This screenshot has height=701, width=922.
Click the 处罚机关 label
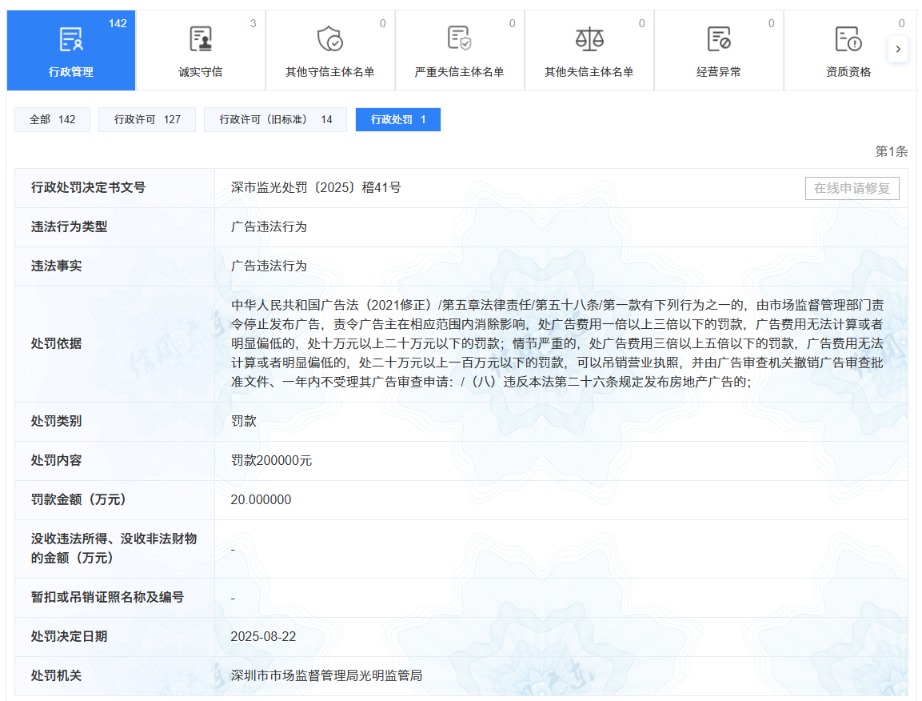pos(56,676)
